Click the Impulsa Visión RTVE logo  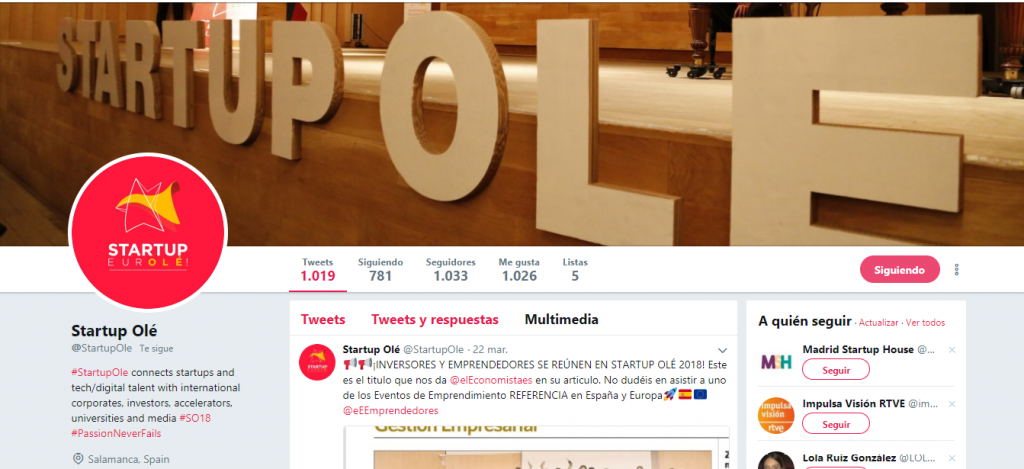click(776, 415)
